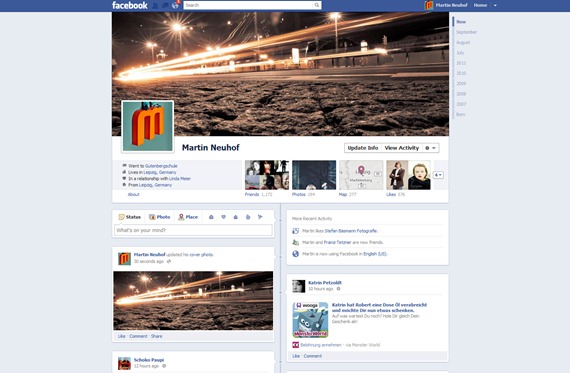The width and height of the screenshot is (570, 373).
Task: Open Martin Neuhof profile link in the top bar
Action: coord(451,5)
